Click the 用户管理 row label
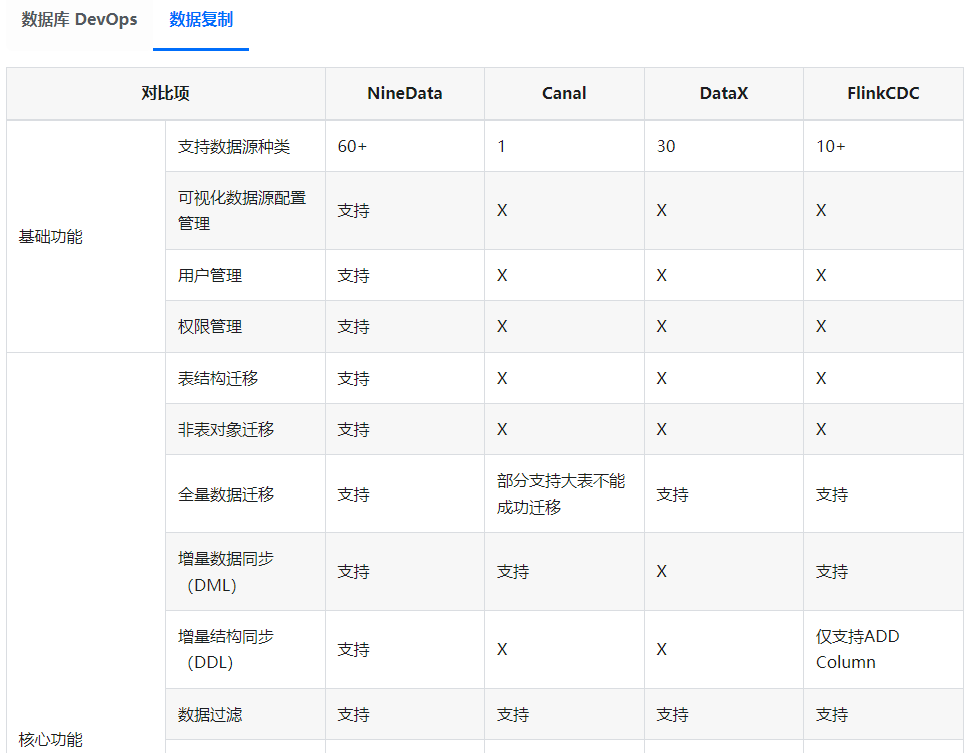 pyautogui.click(x=210, y=276)
